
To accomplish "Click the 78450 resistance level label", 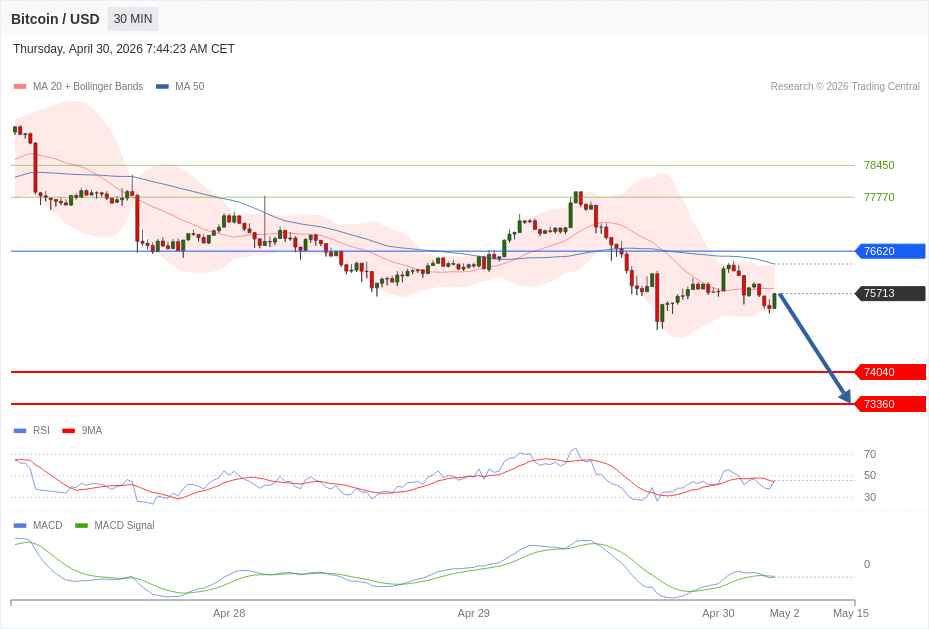I will point(879,165).
